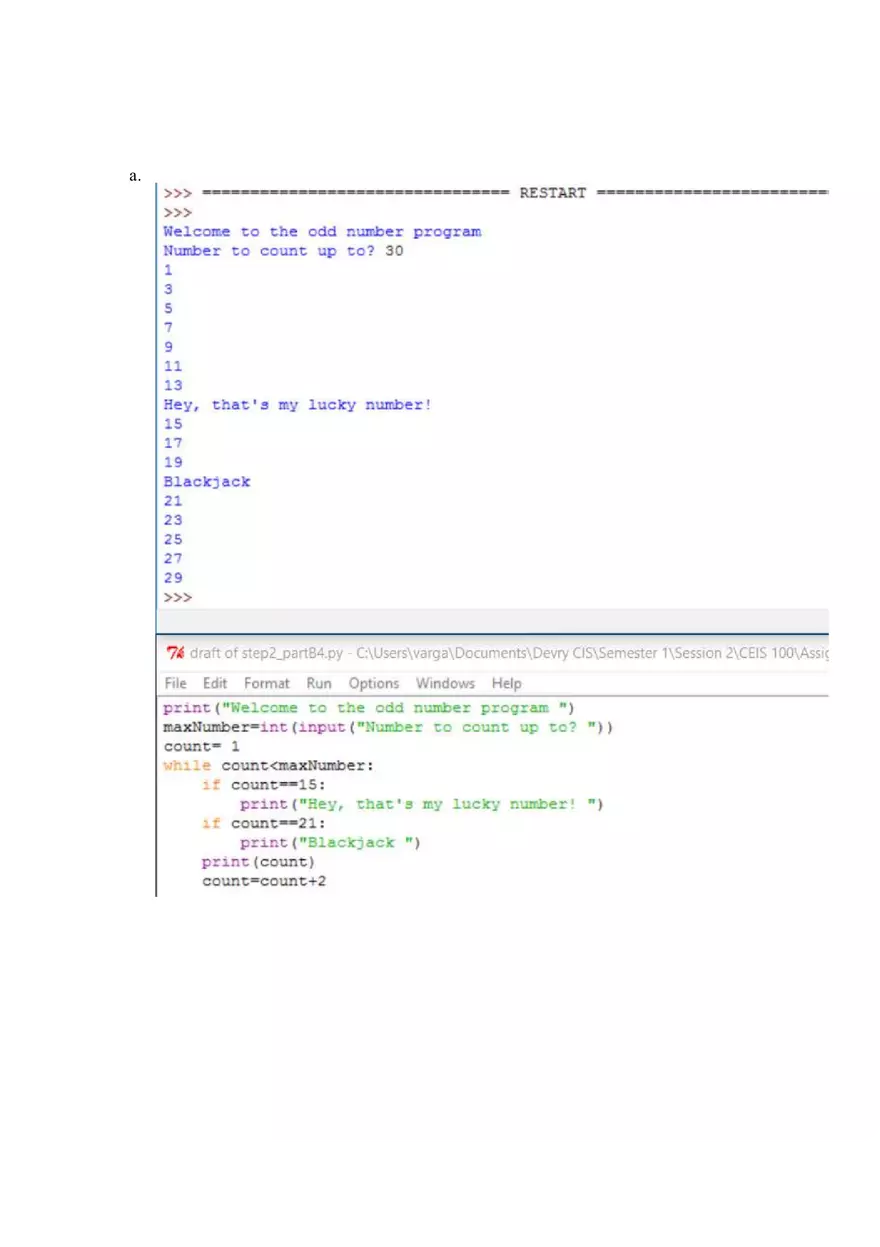880x1247 pixels.
Task: Click the RESTART line in the shell
Action: (496, 193)
